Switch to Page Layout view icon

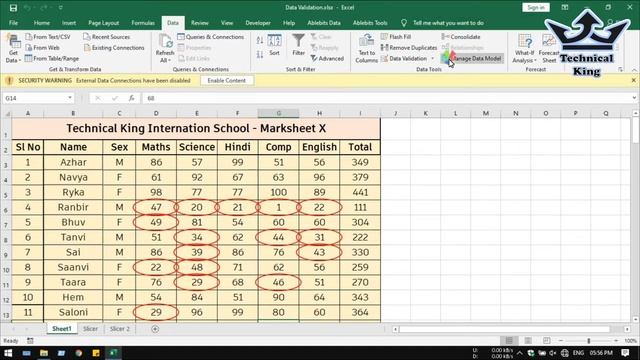coord(528,340)
